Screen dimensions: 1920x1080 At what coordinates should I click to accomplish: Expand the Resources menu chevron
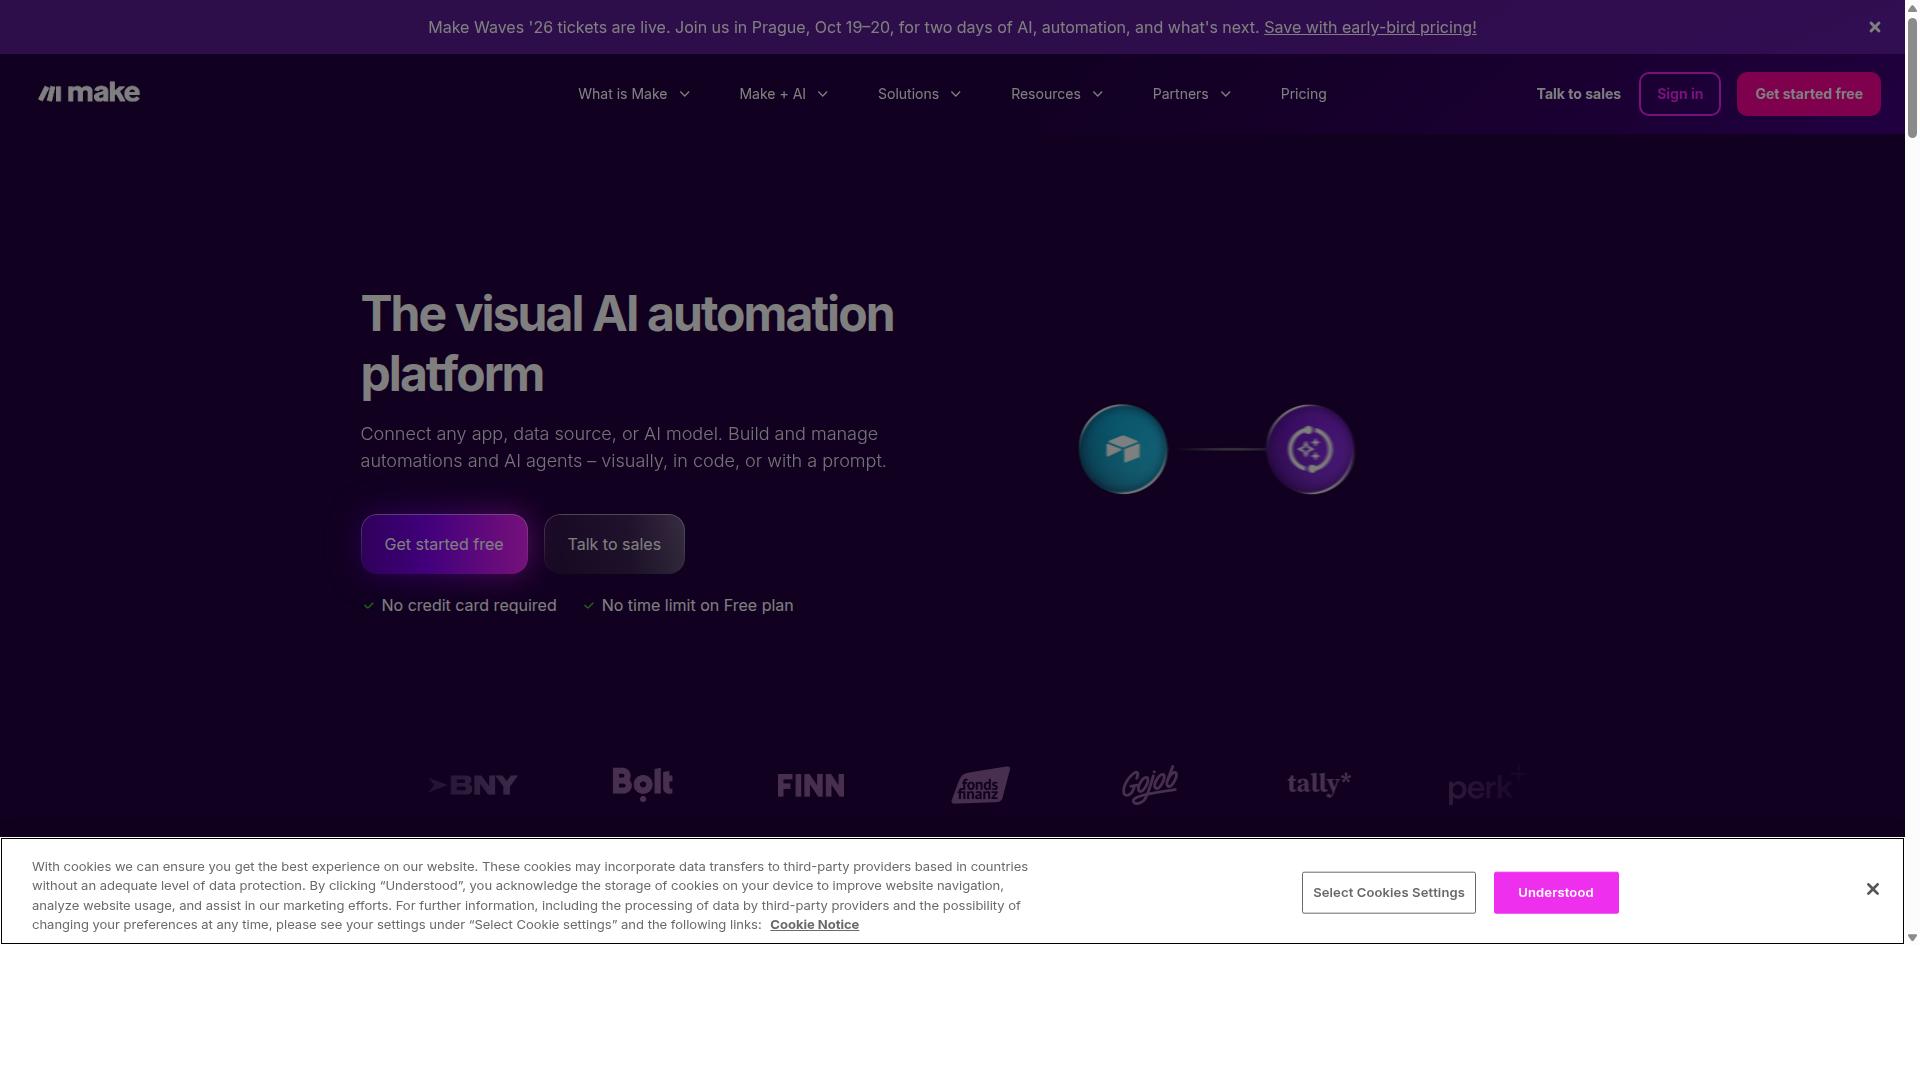pos(1097,94)
